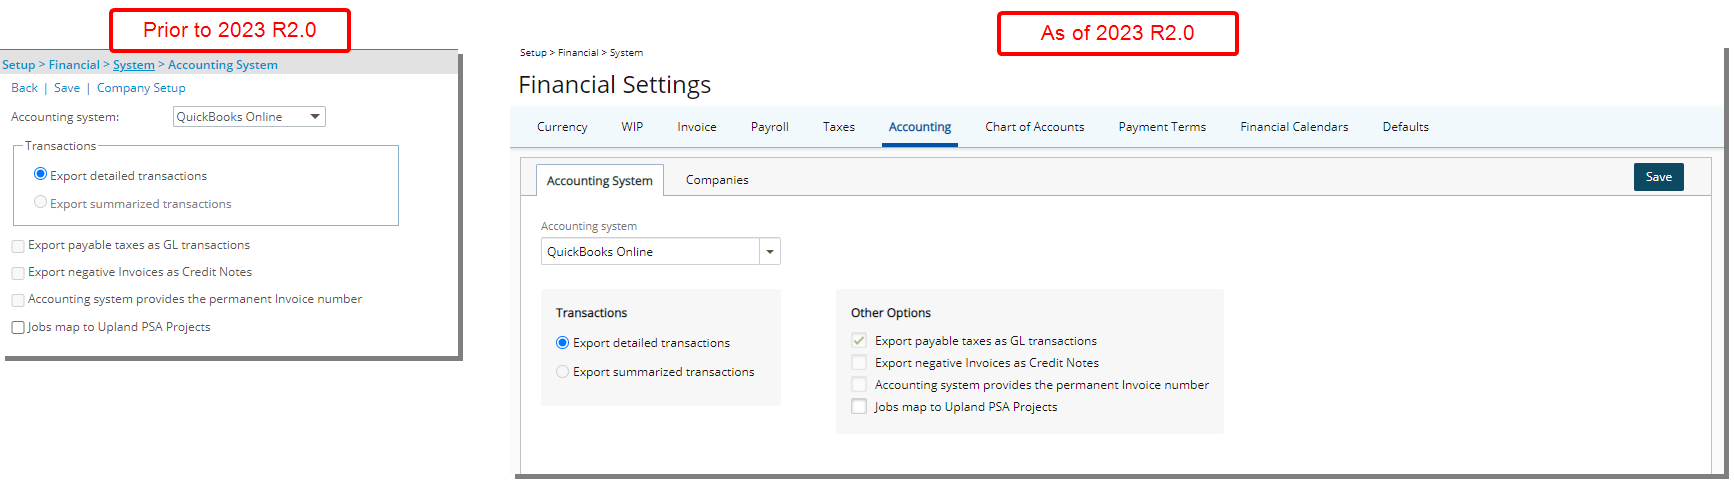Open the System breadcrumb link
The width and height of the screenshot is (1734, 484).
tap(134, 65)
